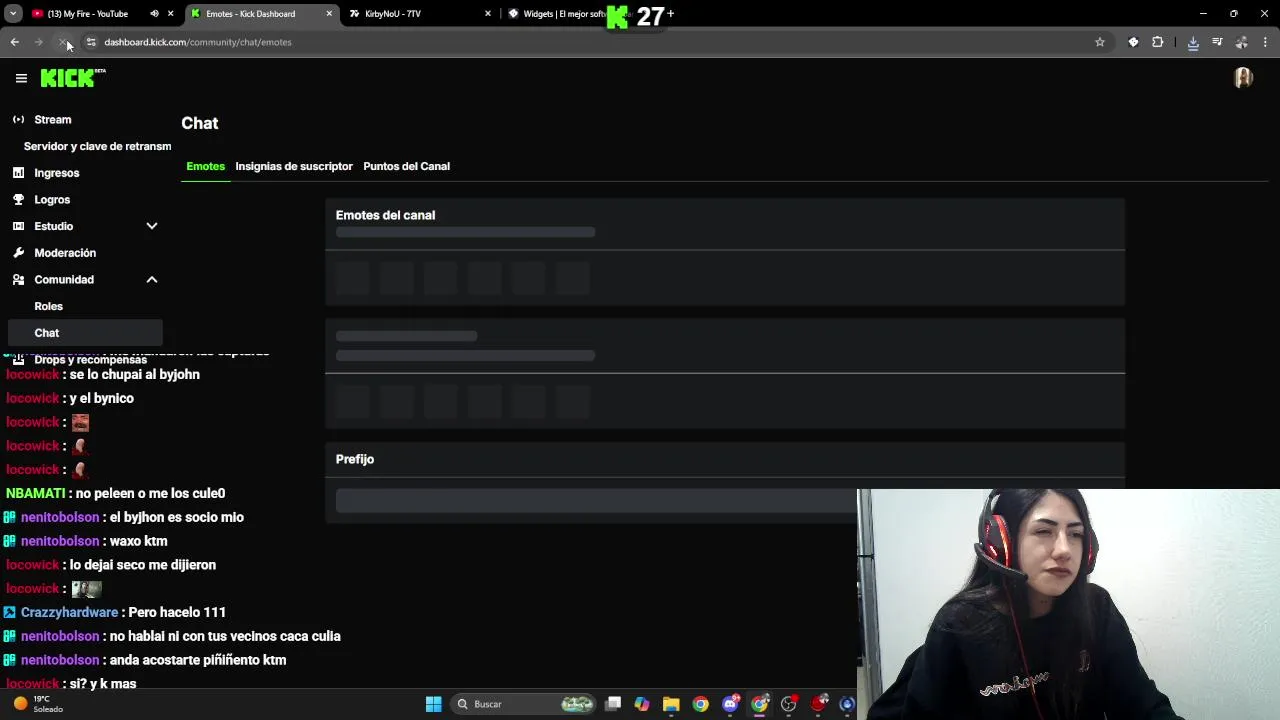Switch to Puntos del Canal tab
The width and height of the screenshot is (1280, 720).
coord(406,166)
